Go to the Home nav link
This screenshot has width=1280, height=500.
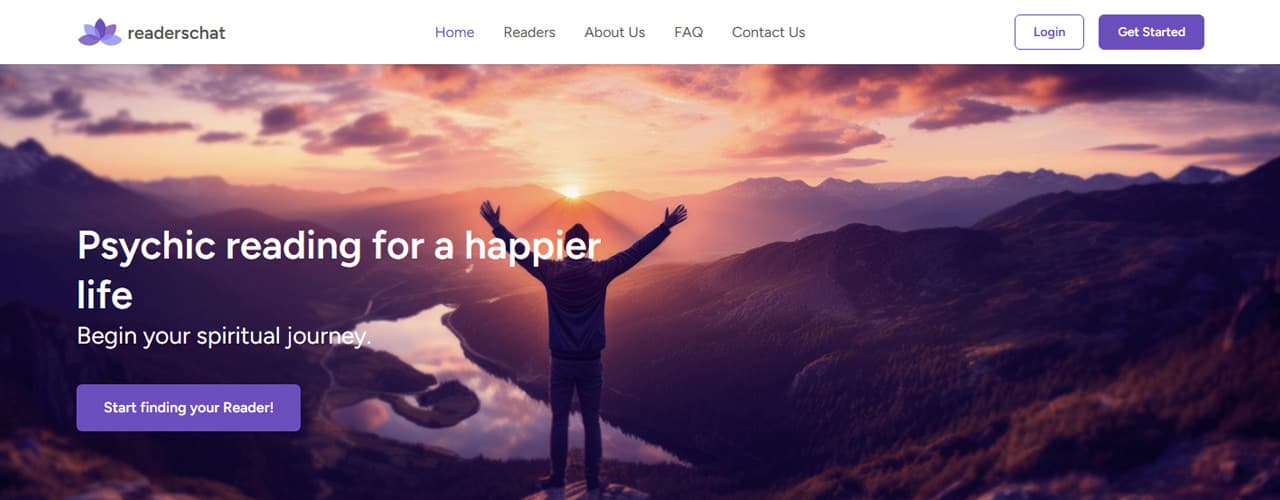tap(455, 32)
